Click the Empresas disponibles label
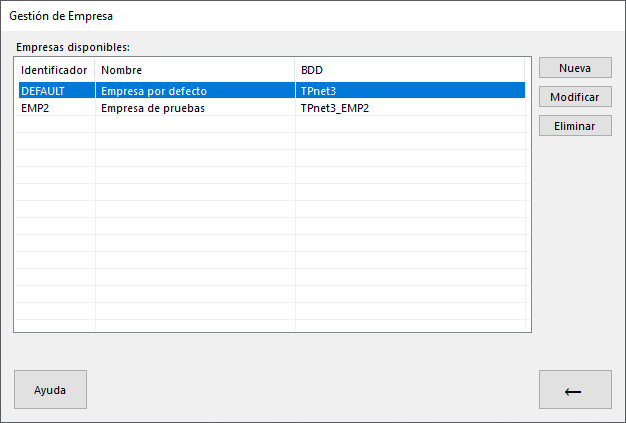The width and height of the screenshot is (626, 423). [73, 47]
